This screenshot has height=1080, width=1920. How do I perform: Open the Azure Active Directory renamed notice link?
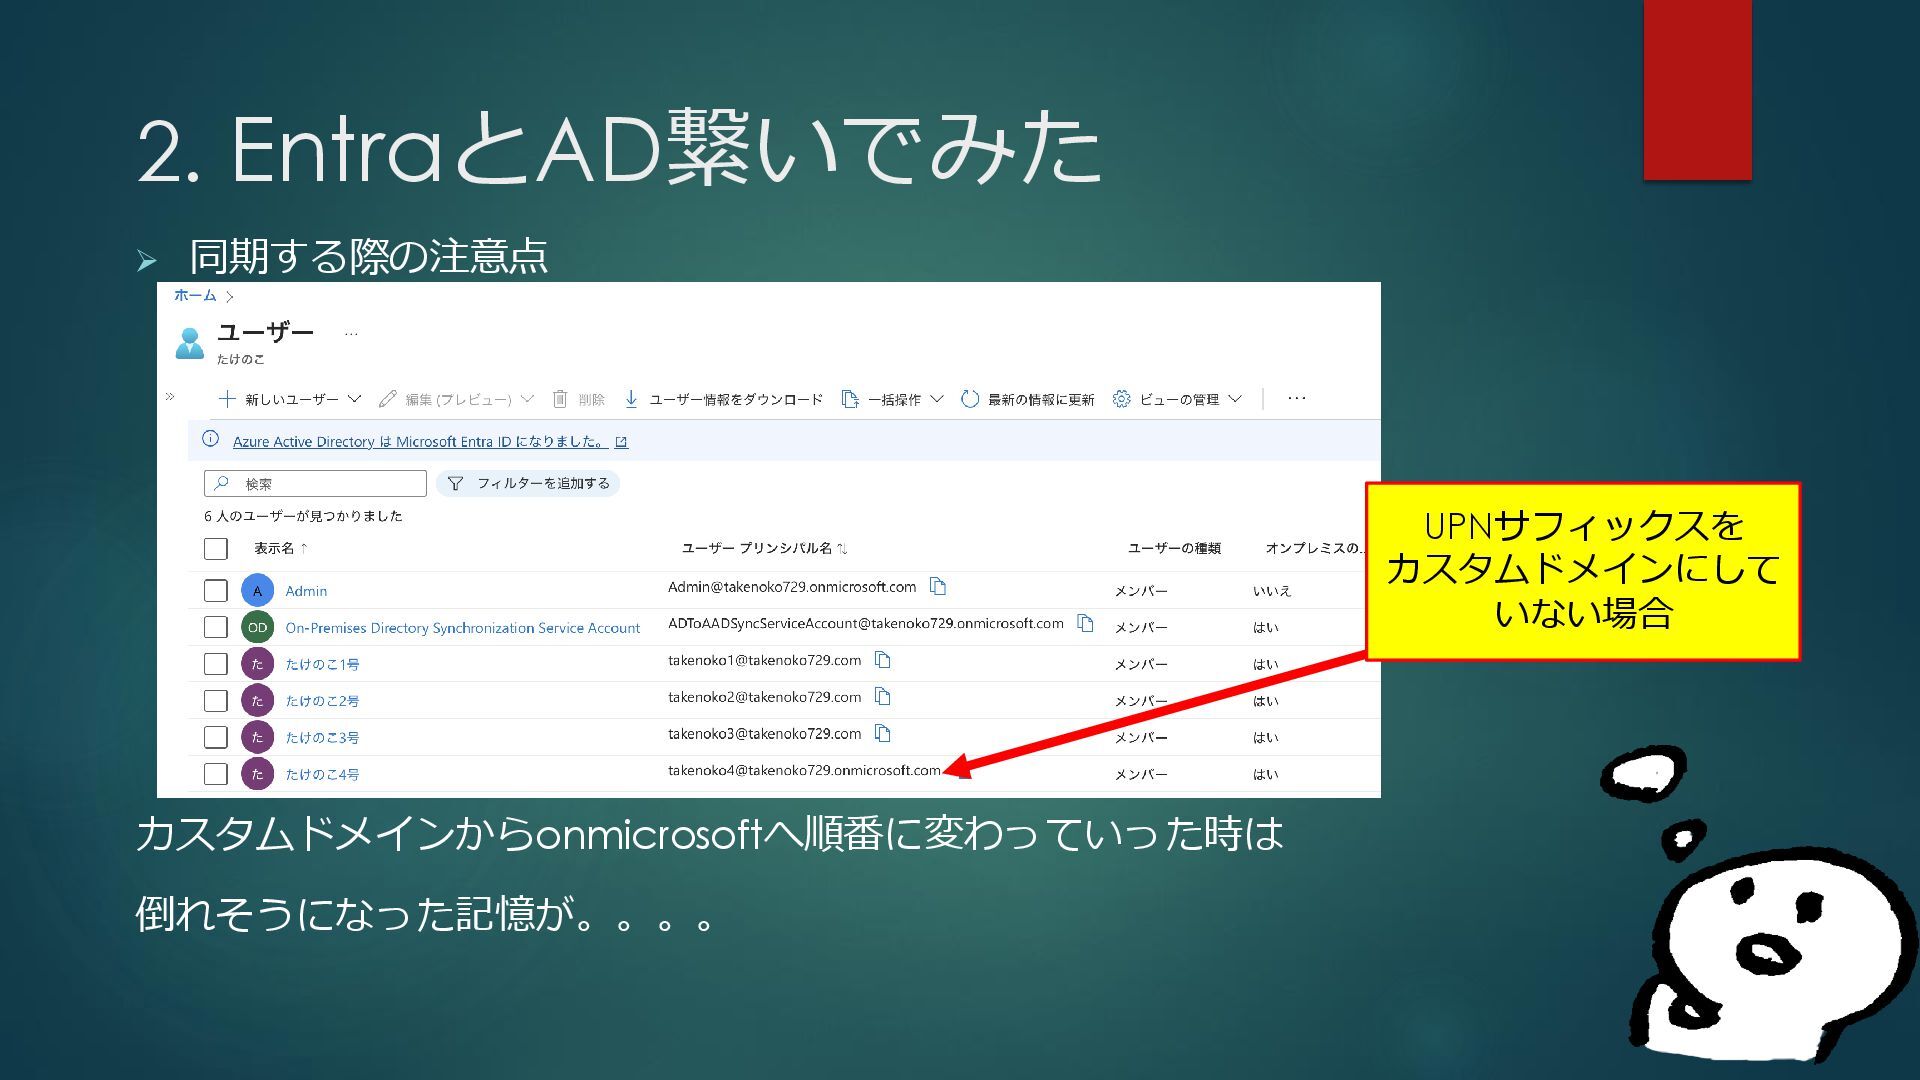point(420,441)
